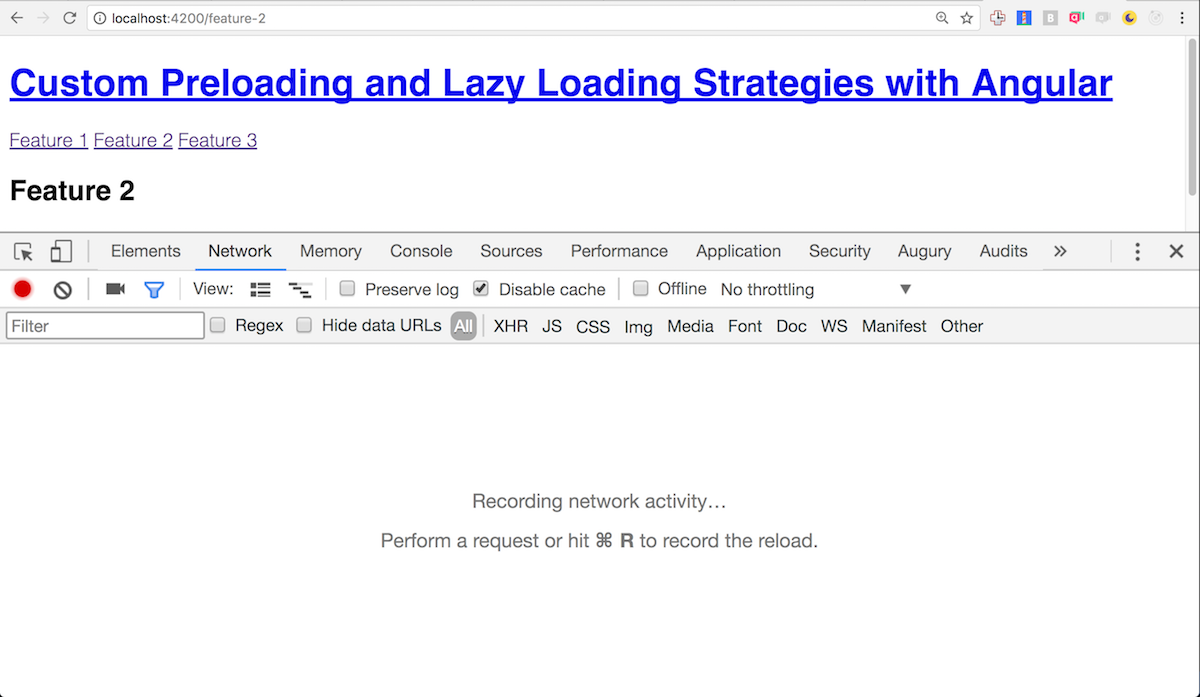Open the Console tab
The height and width of the screenshot is (697, 1200).
[x=421, y=251]
